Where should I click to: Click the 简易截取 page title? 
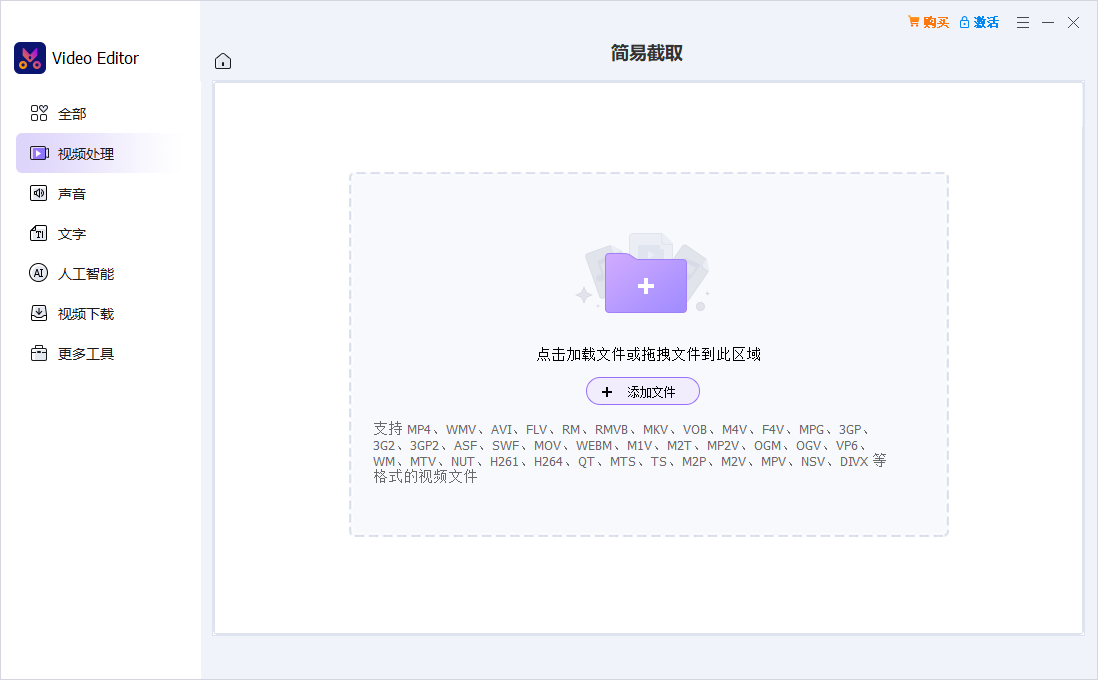click(x=646, y=53)
